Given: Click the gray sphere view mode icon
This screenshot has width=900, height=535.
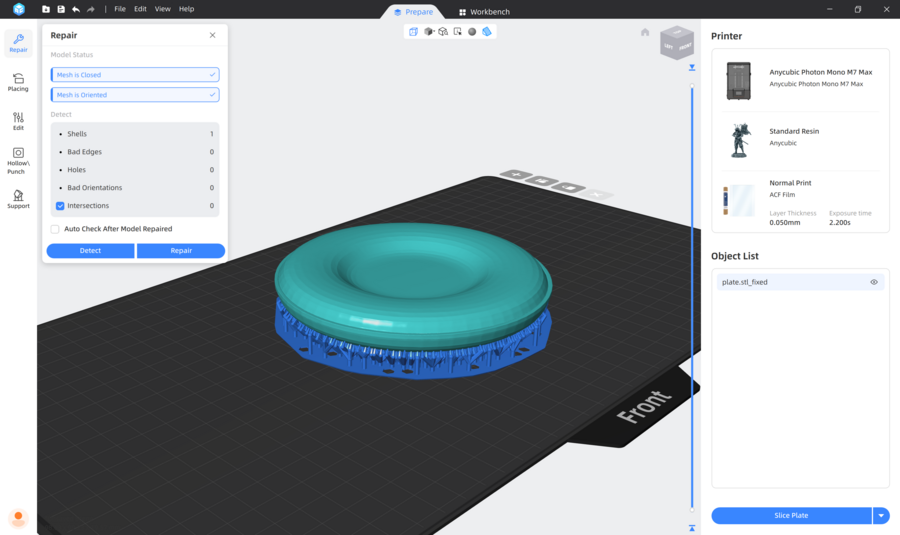Looking at the screenshot, I should 472,32.
